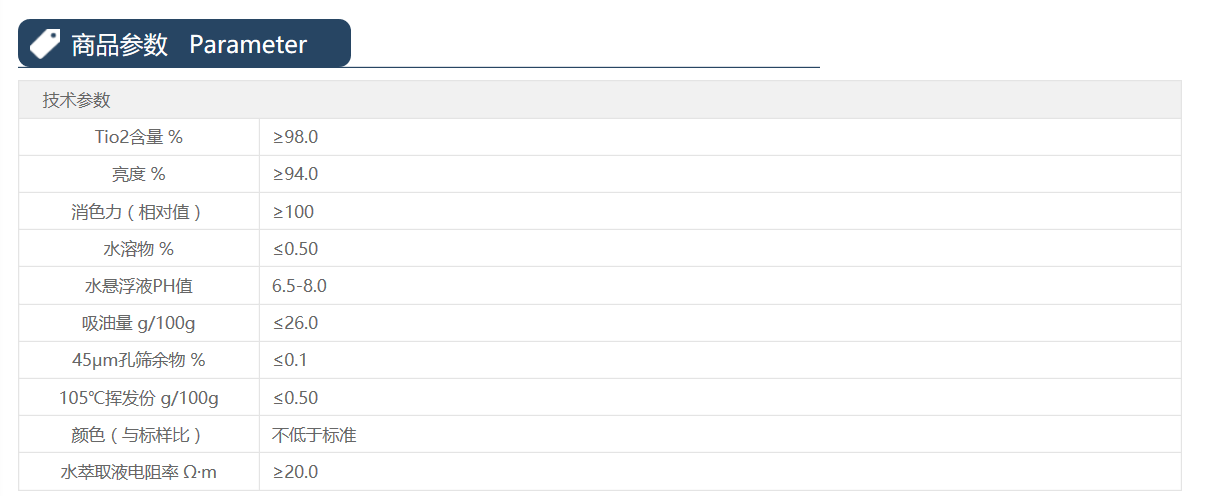Select the 技术参数 table header row
This screenshot has width=1215, height=496.
599,100
